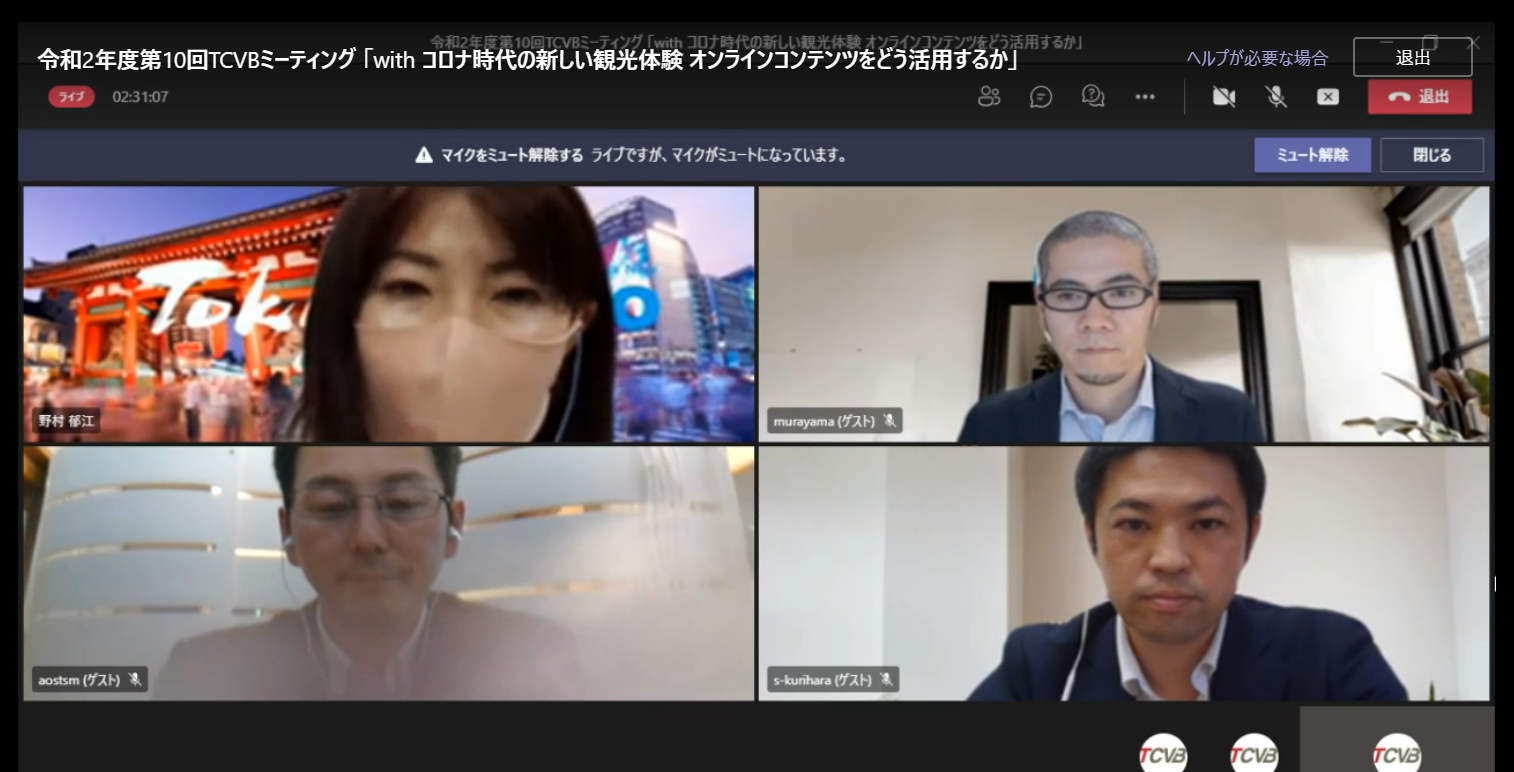Toggle the muted microphone icon in toolbar
This screenshot has height=772, width=1514.
(1276, 97)
